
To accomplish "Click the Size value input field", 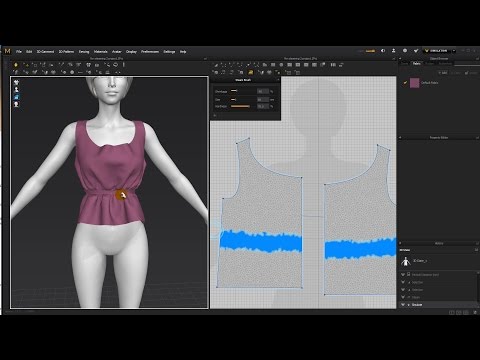I will click(262, 99).
